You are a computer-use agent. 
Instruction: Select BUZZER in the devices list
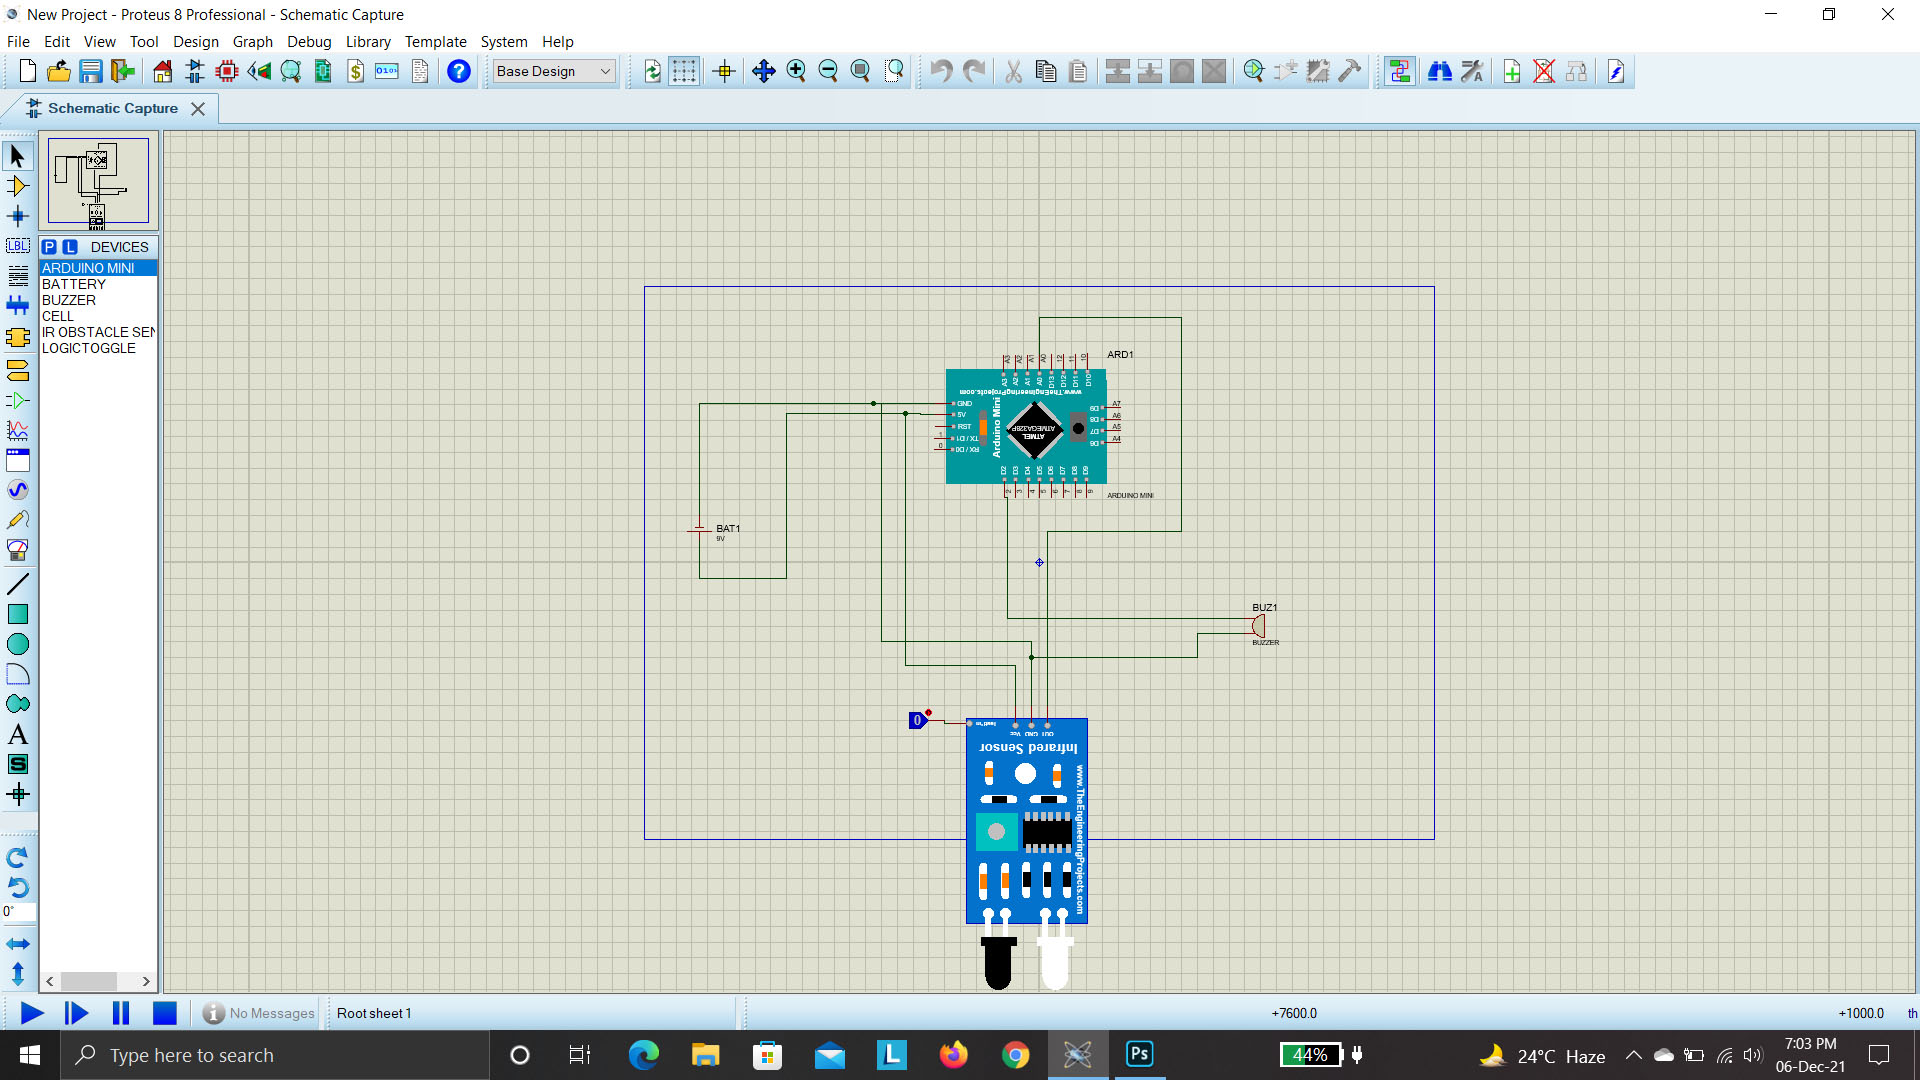click(69, 300)
